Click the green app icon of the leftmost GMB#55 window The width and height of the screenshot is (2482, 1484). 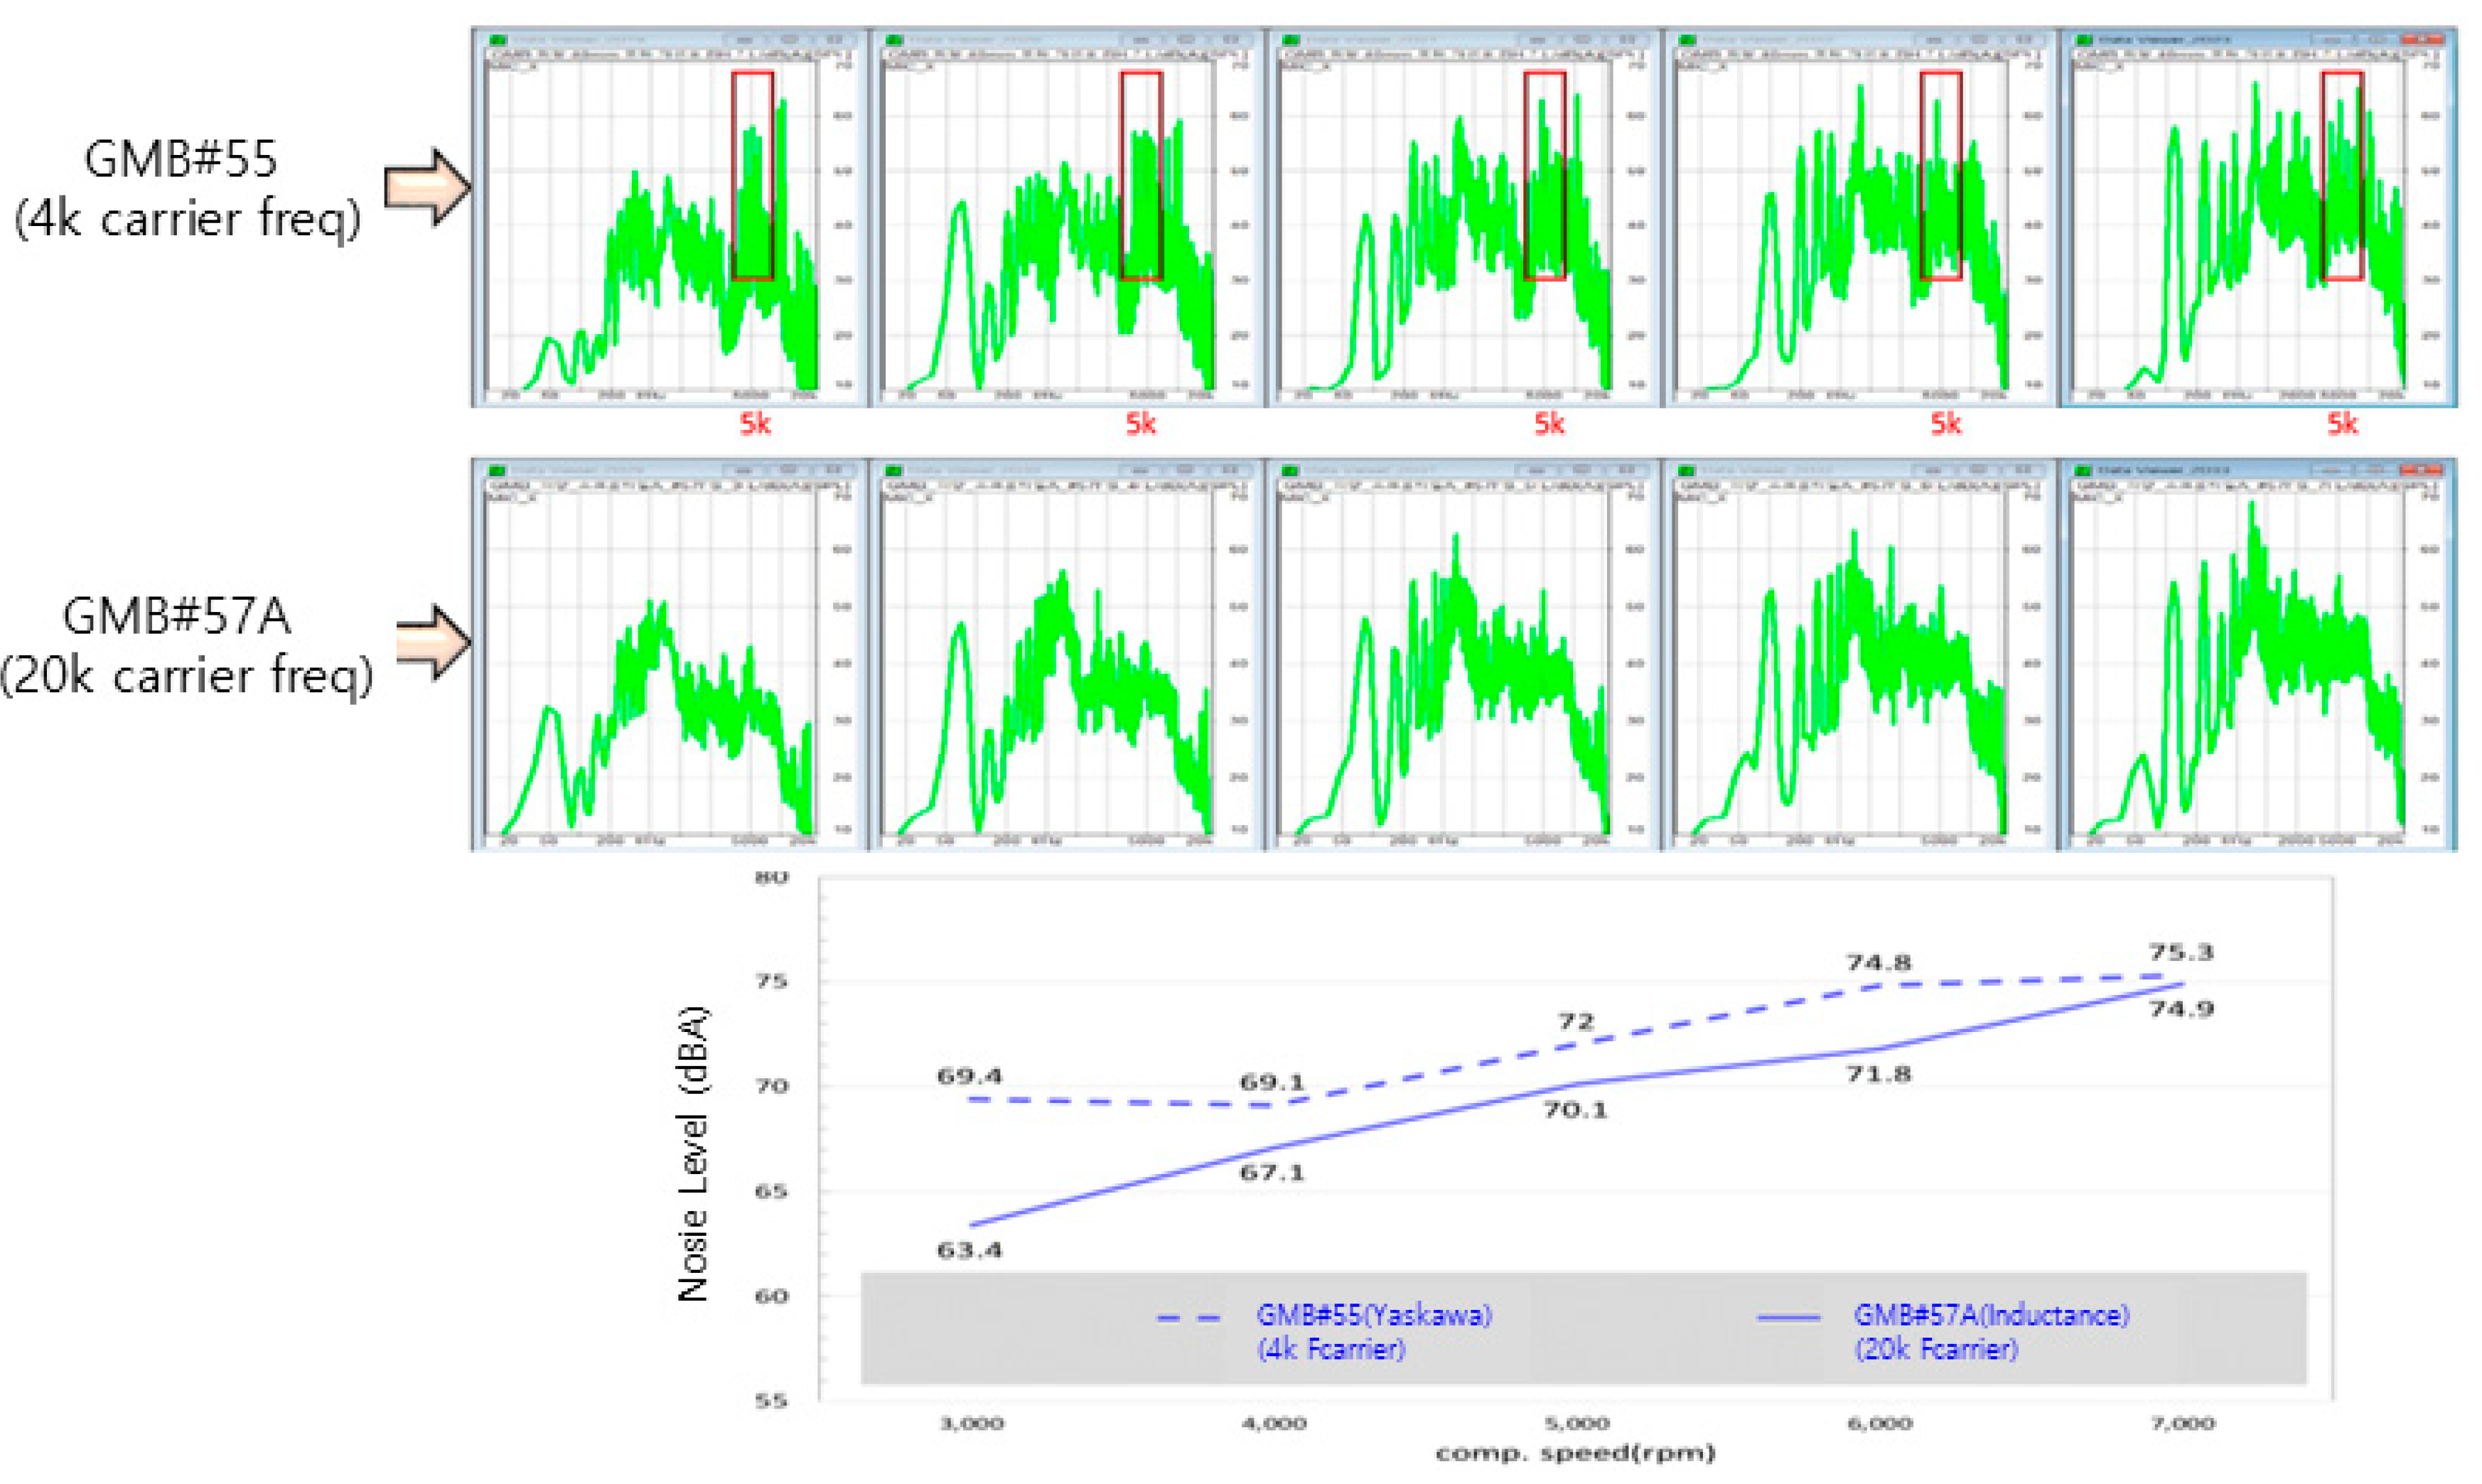pos(497,40)
